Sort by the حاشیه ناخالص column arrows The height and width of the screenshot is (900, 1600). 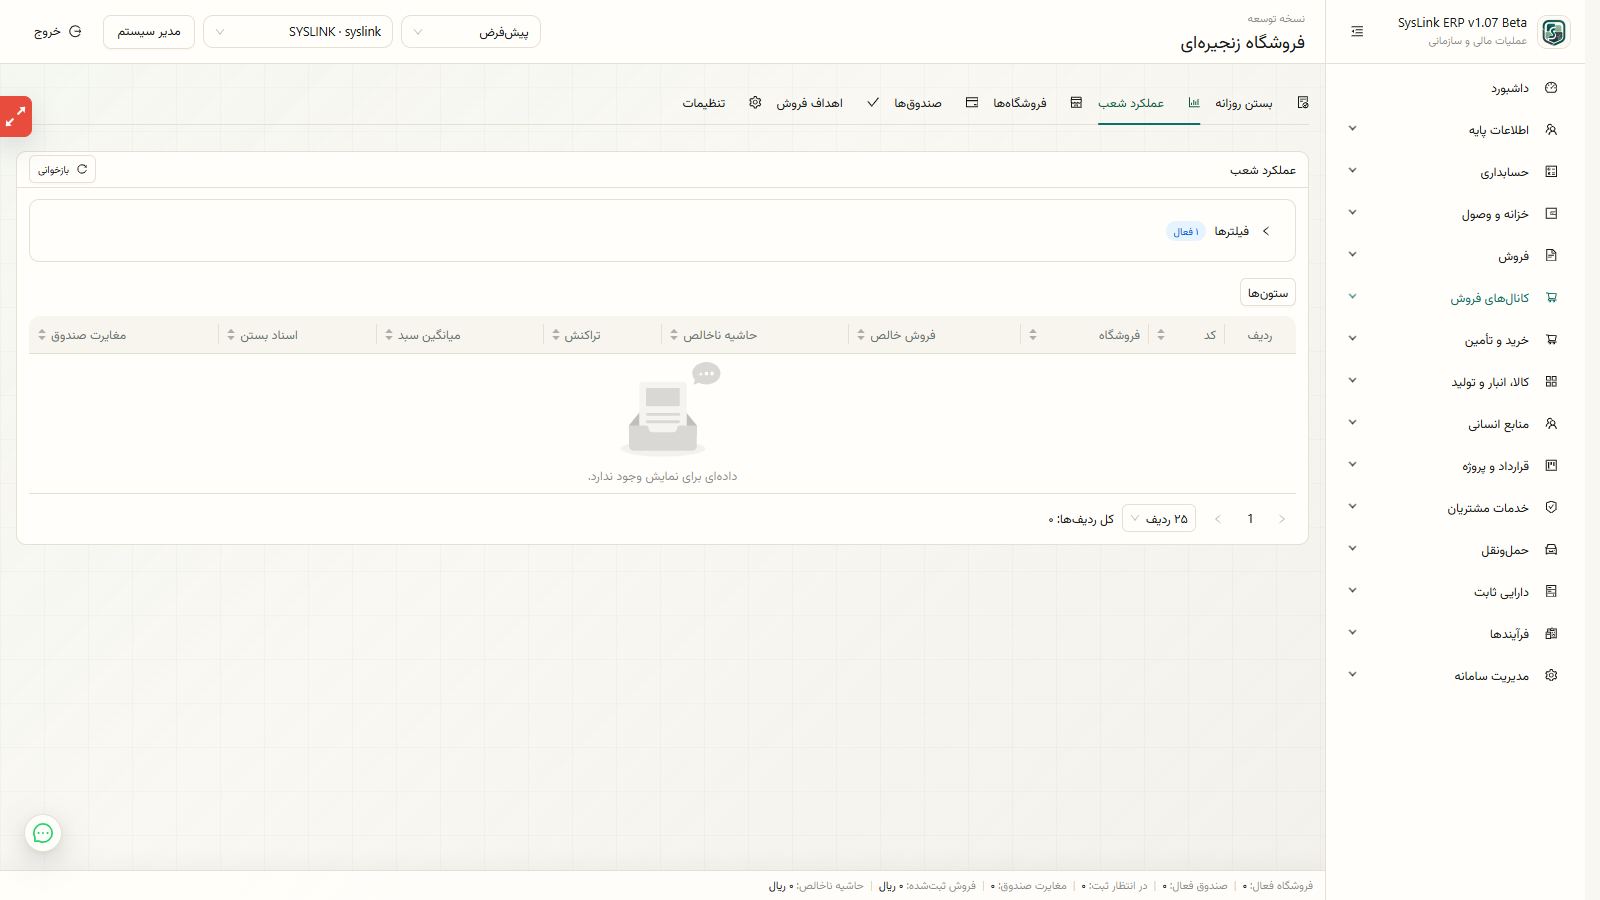click(x=674, y=335)
